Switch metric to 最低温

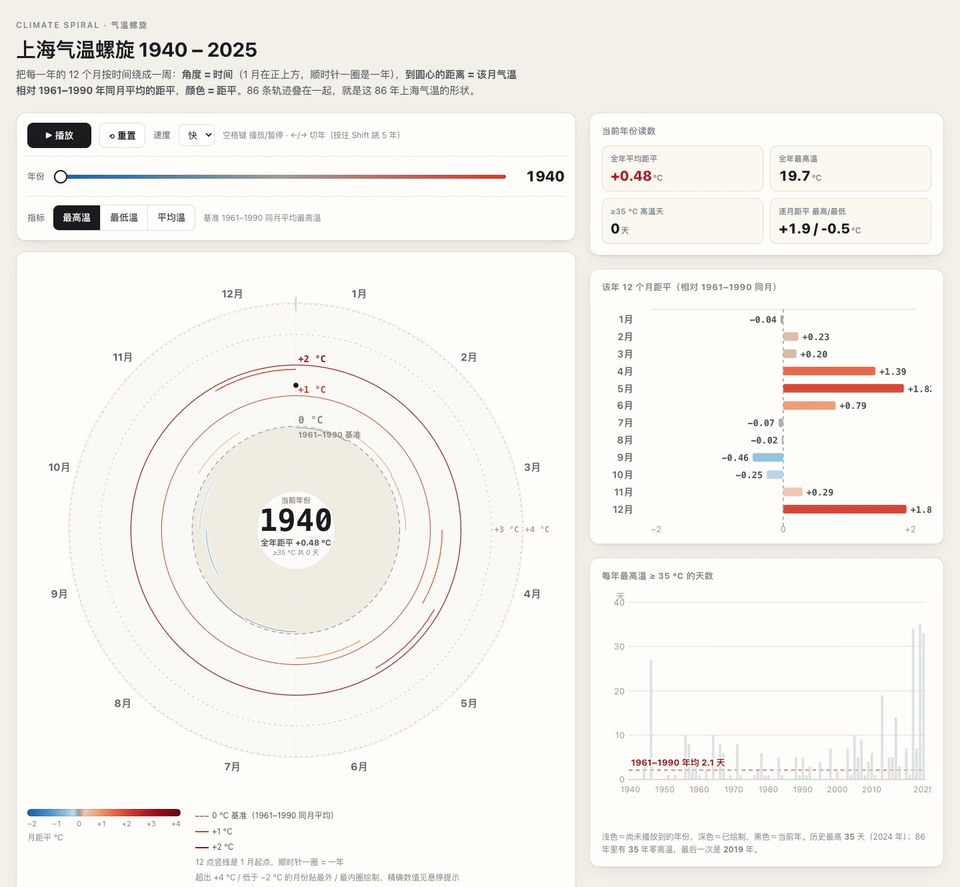tap(124, 217)
